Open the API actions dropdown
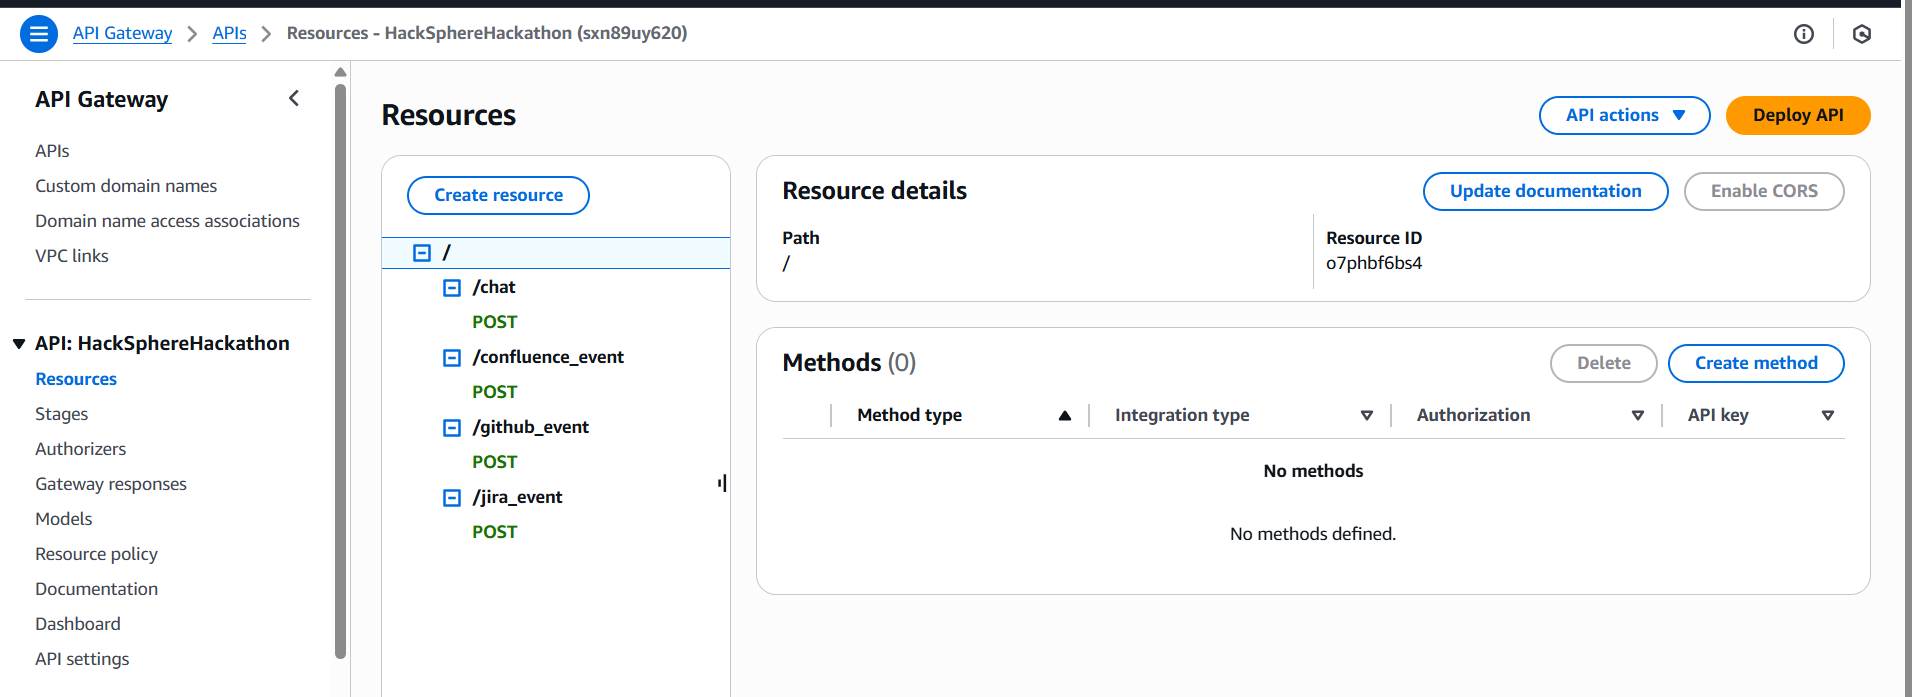The height and width of the screenshot is (697, 1912). (1624, 115)
